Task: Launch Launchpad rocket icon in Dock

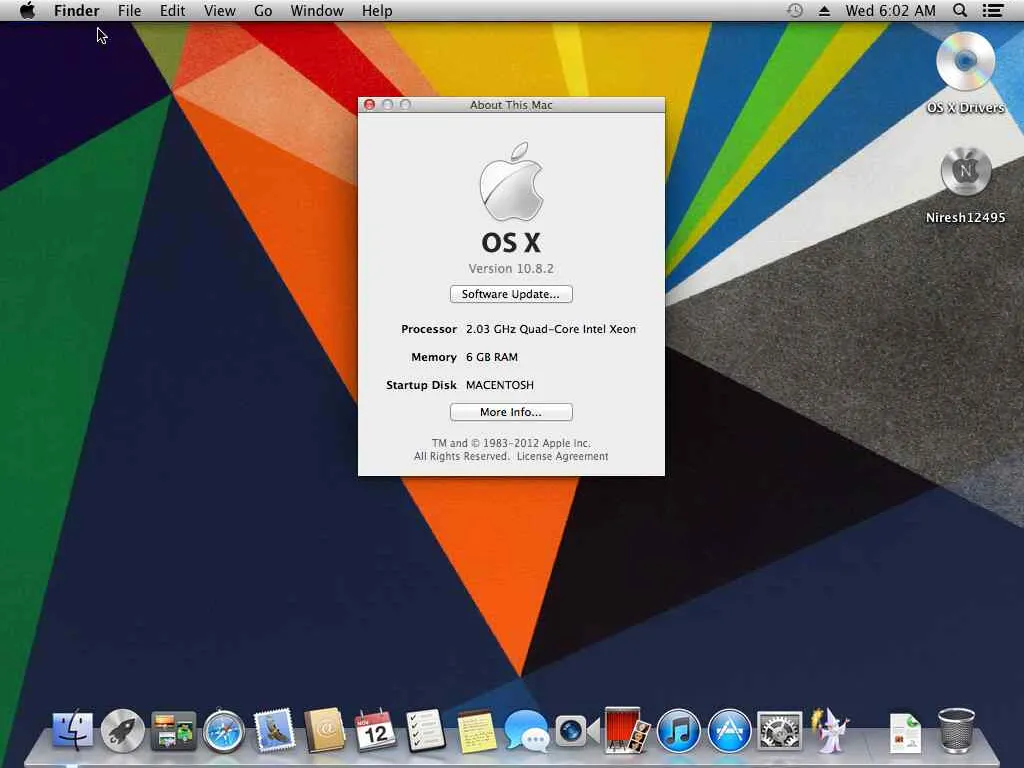Action: pos(123,730)
